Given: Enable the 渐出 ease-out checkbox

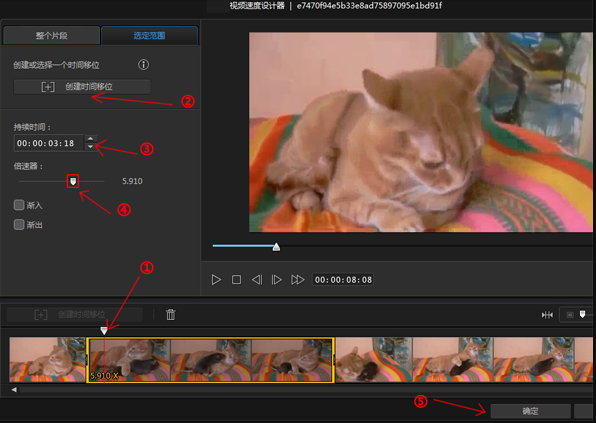Looking at the screenshot, I should 19,224.
